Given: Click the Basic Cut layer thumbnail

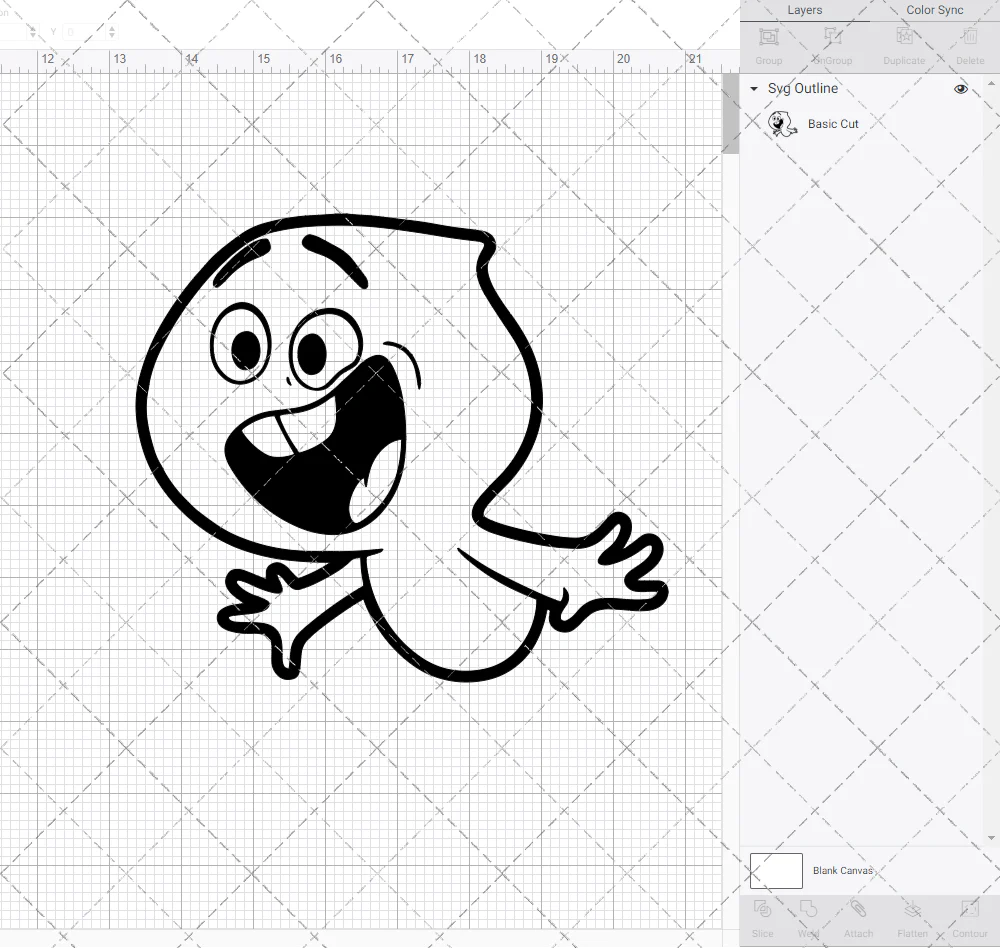Looking at the screenshot, I should pos(782,124).
